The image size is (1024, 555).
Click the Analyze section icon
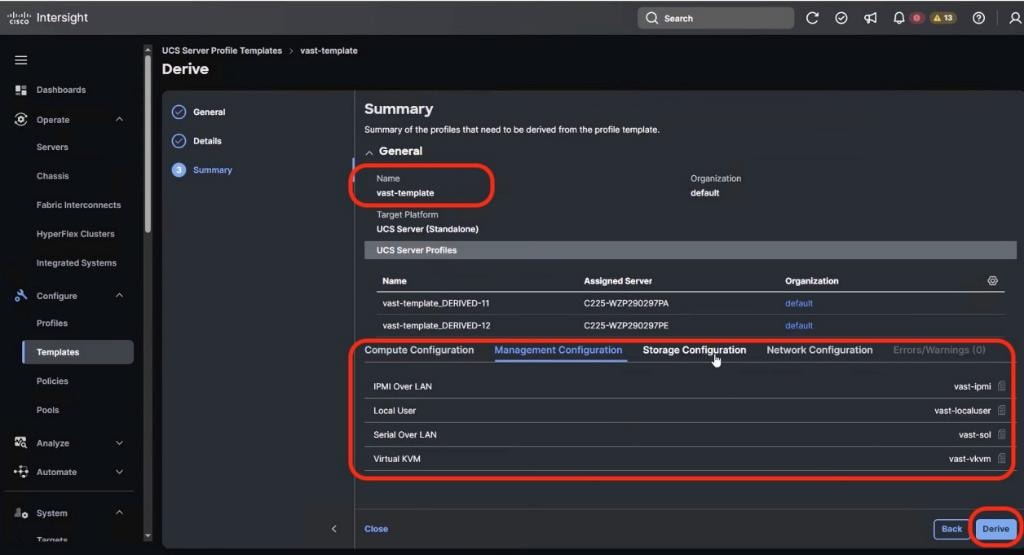[x=21, y=443]
